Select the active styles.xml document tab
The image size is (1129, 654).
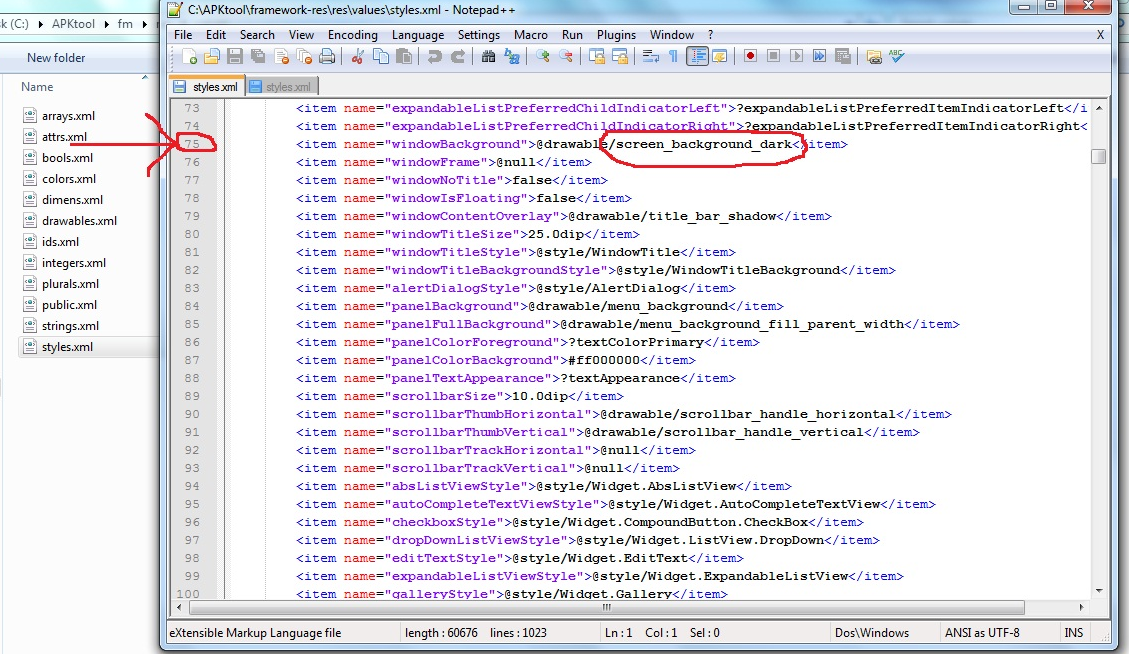pyautogui.click(x=207, y=86)
